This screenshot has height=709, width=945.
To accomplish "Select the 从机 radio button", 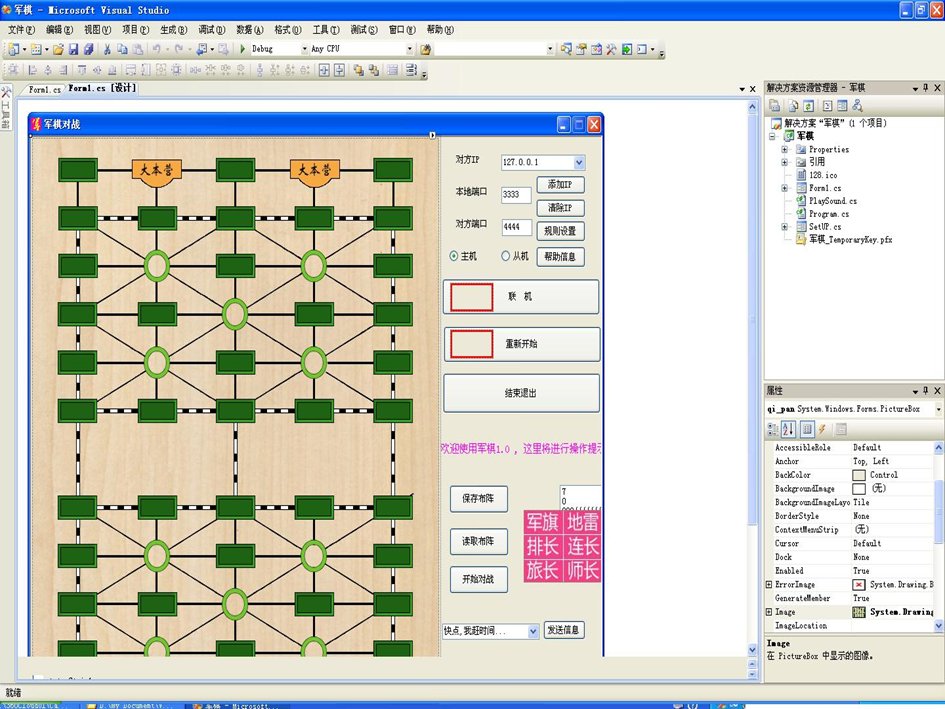I will pos(506,256).
